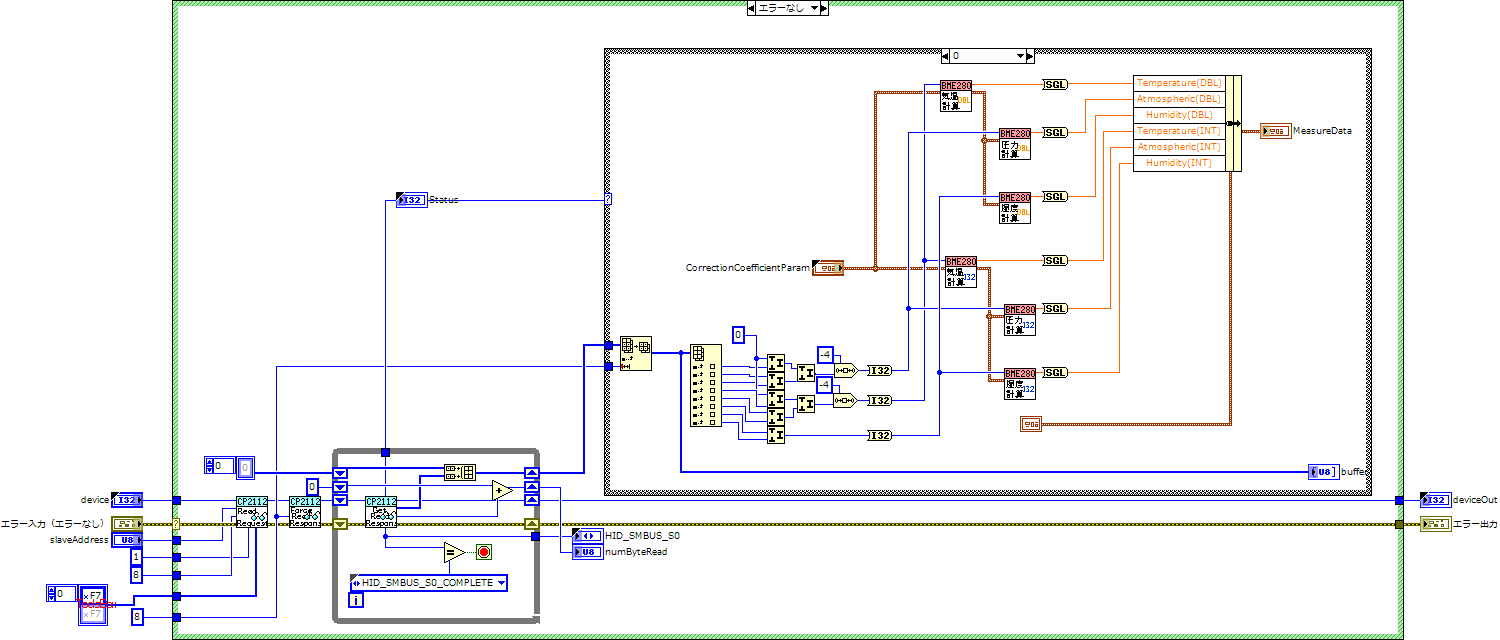The image size is (1500, 640).
Task: Select the BME280 temperature DBL calculation subVI
Action: coord(956,96)
